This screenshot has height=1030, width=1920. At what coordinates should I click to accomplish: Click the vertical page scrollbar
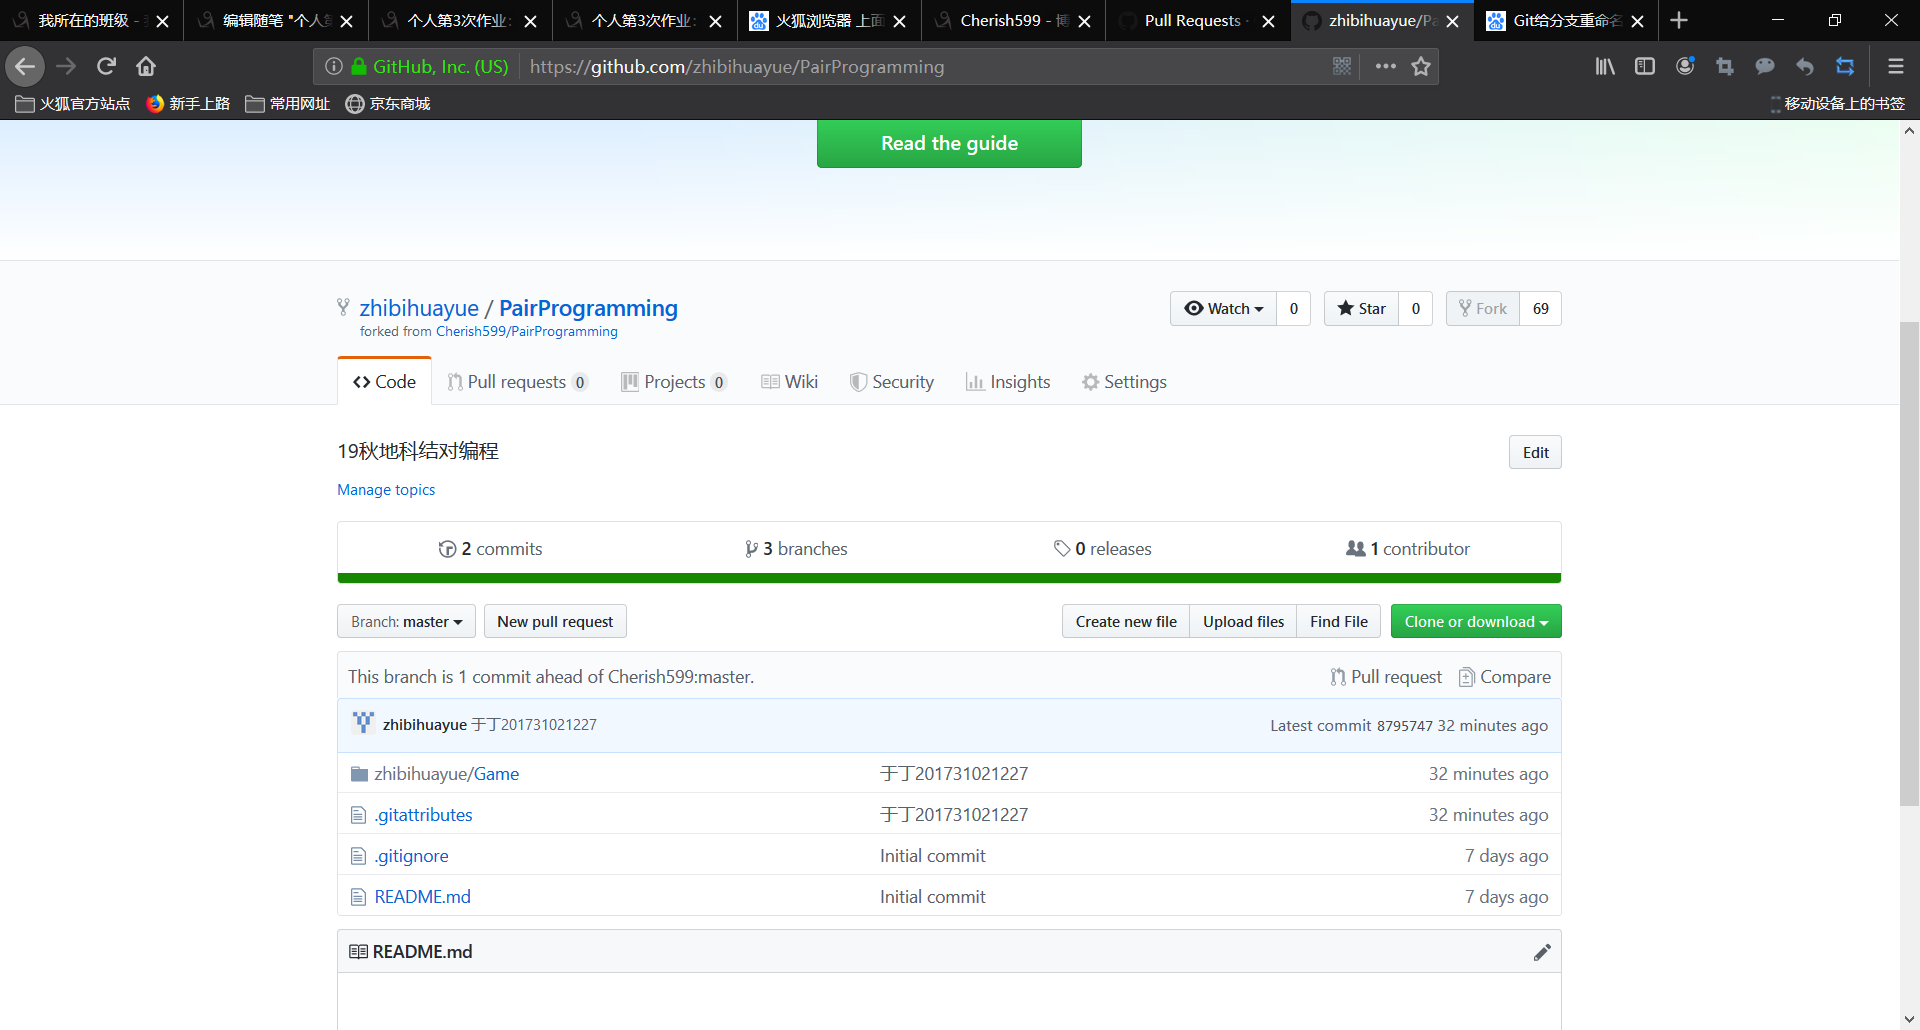1909,565
